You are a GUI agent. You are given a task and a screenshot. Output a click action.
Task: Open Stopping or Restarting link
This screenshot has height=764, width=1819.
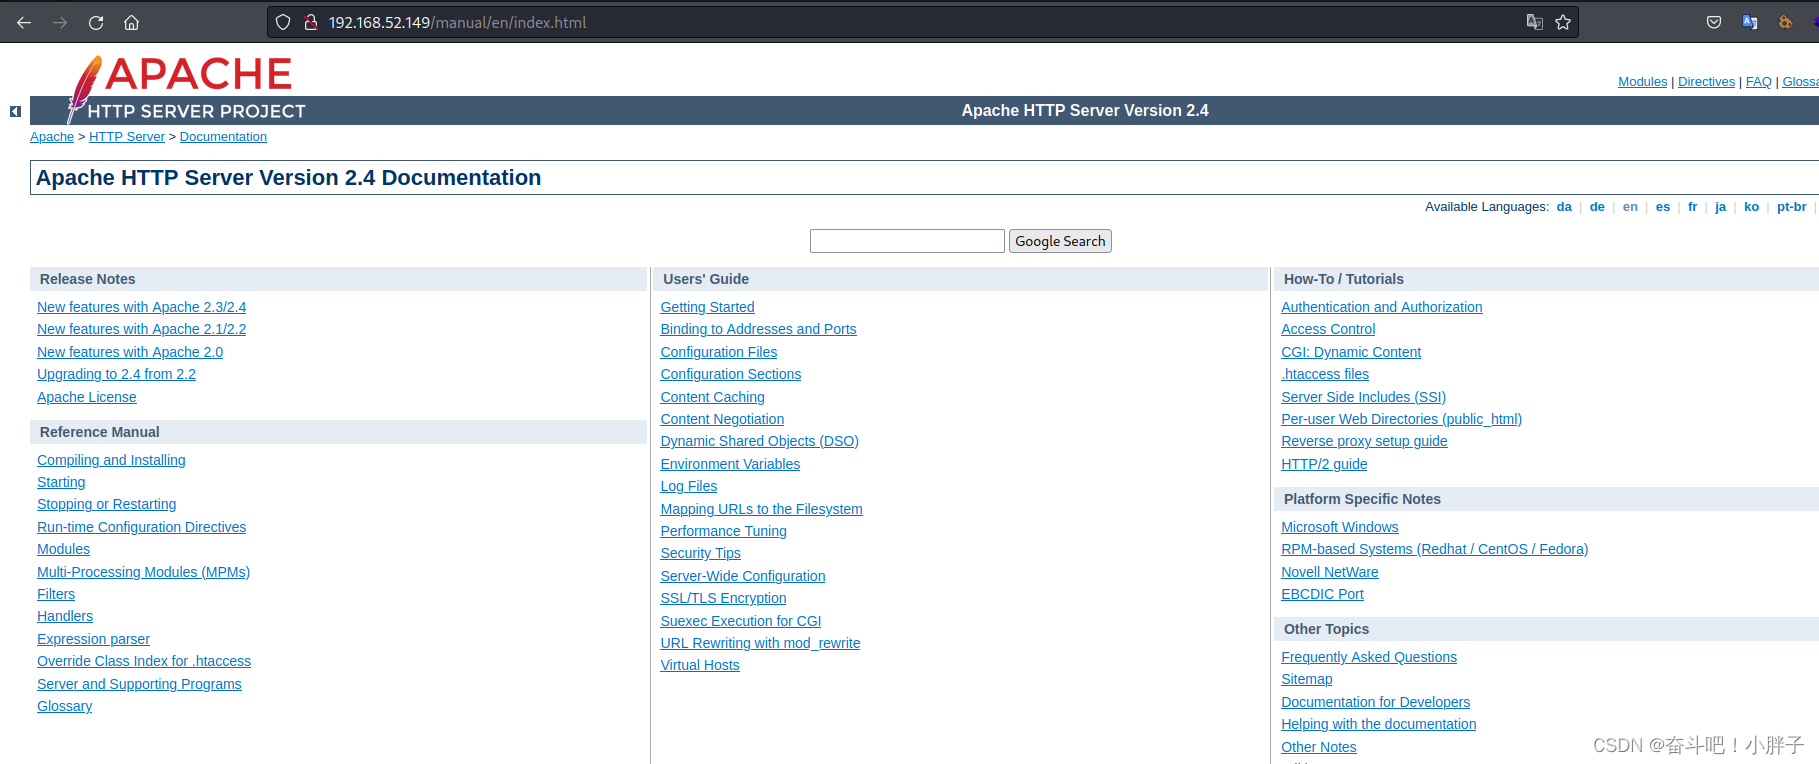point(106,504)
